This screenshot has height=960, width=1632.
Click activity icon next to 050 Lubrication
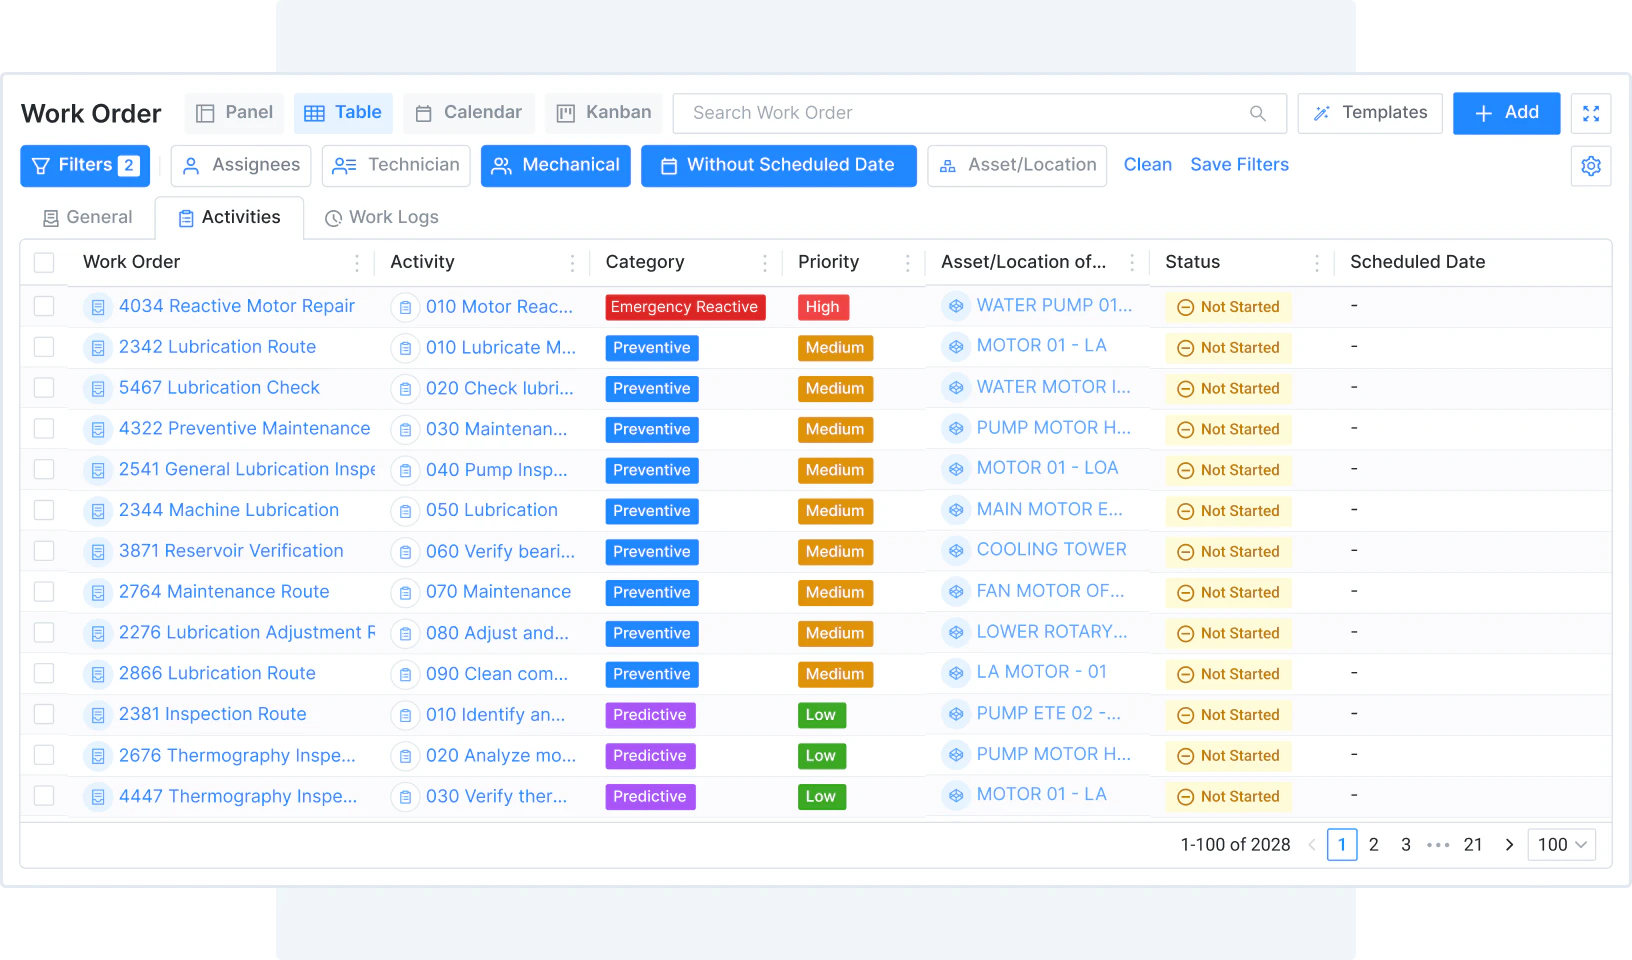click(x=405, y=511)
